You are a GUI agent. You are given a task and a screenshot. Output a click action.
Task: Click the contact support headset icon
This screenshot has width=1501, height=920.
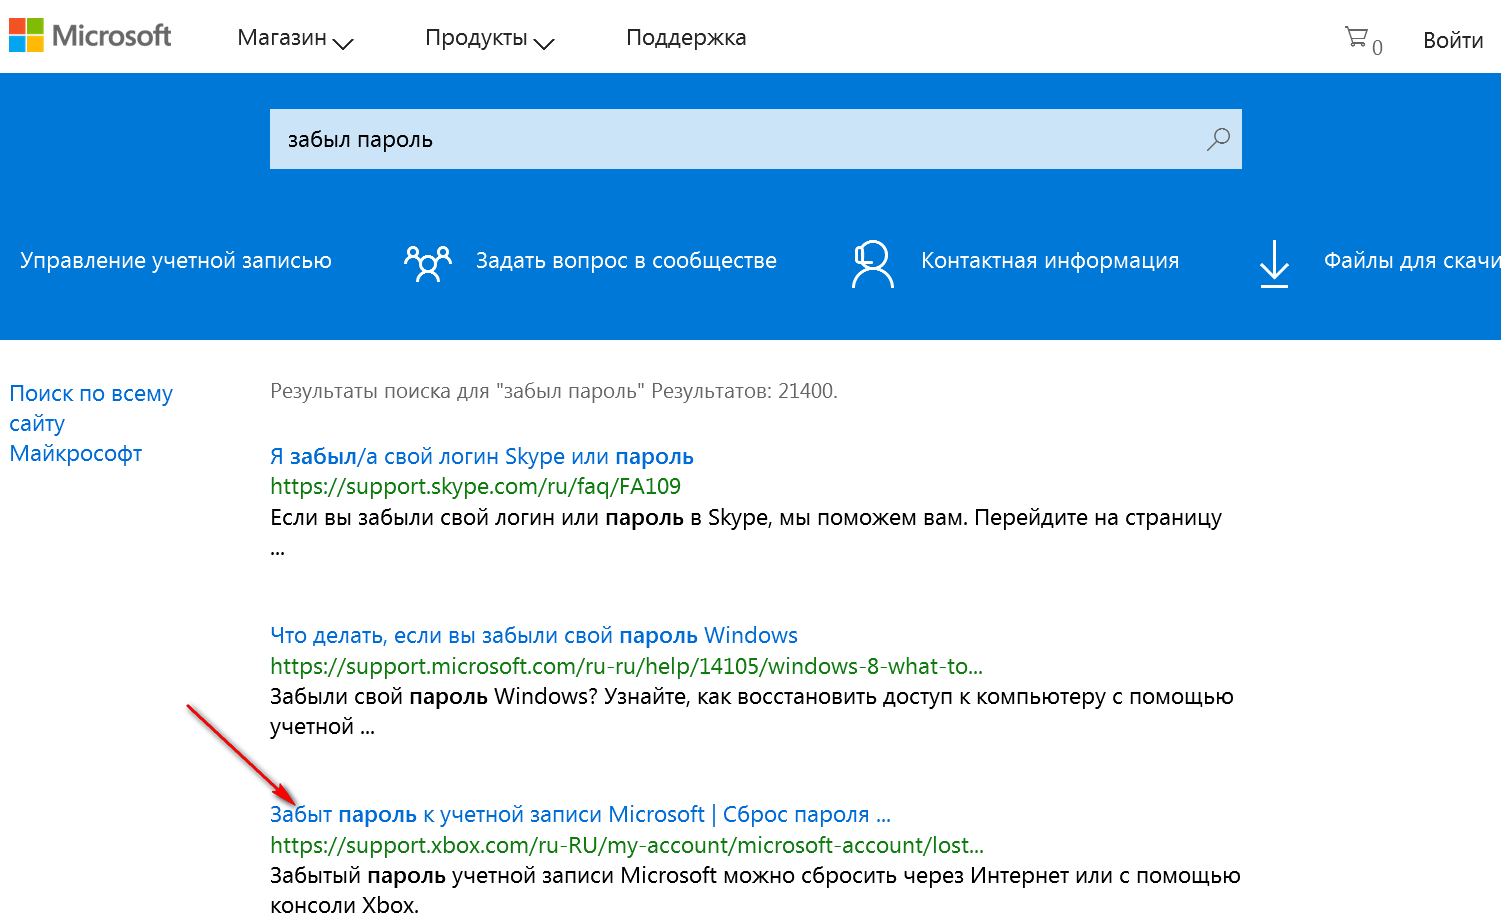(x=872, y=264)
